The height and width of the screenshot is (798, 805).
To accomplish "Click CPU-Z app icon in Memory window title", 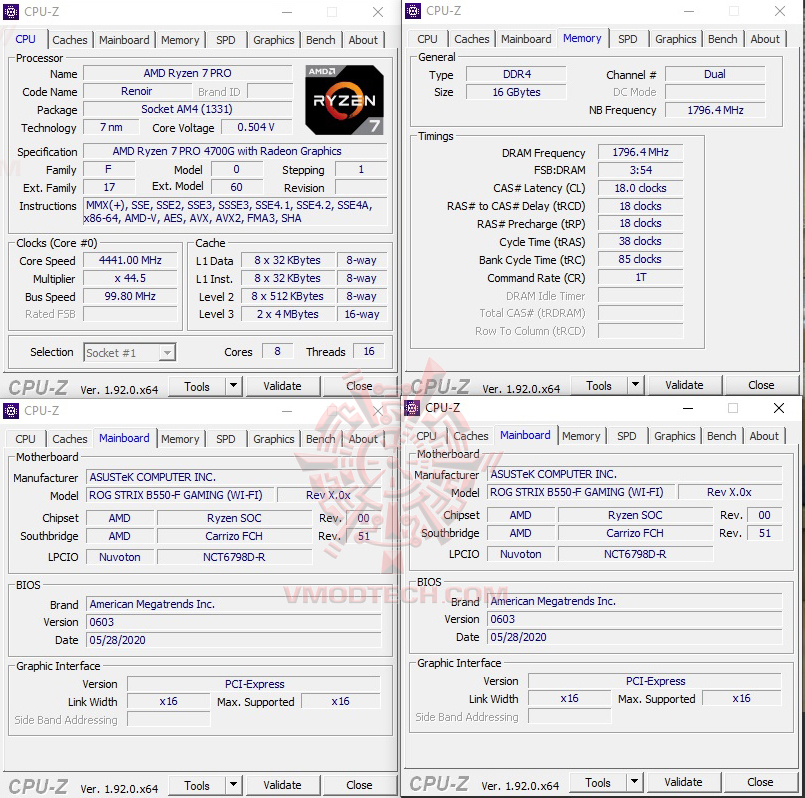I will (413, 10).
